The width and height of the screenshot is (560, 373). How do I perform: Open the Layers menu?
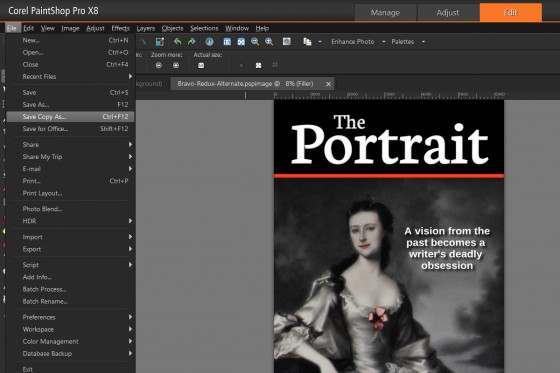(146, 28)
